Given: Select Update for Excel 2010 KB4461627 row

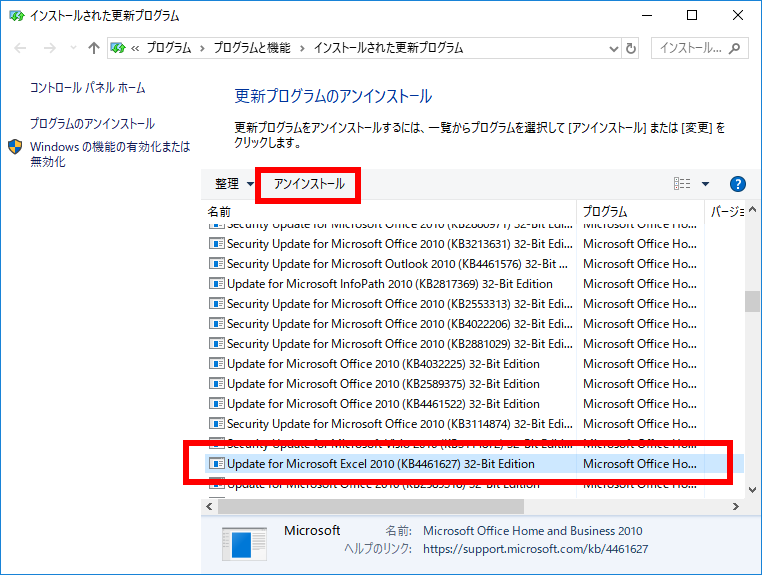Looking at the screenshot, I should point(474,464).
